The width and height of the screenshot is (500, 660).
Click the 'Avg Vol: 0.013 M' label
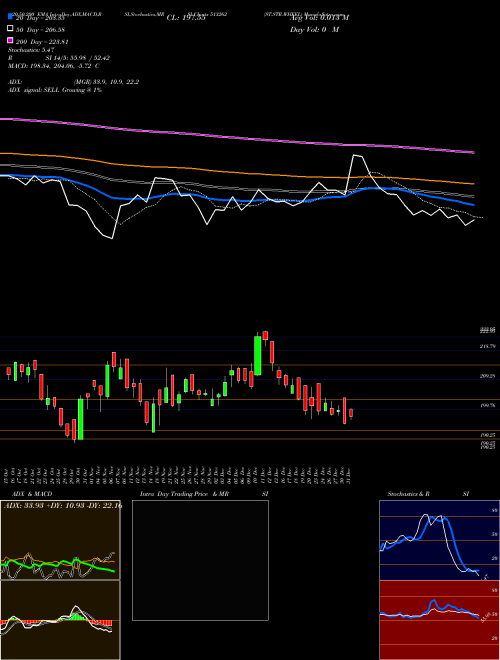click(319, 18)
